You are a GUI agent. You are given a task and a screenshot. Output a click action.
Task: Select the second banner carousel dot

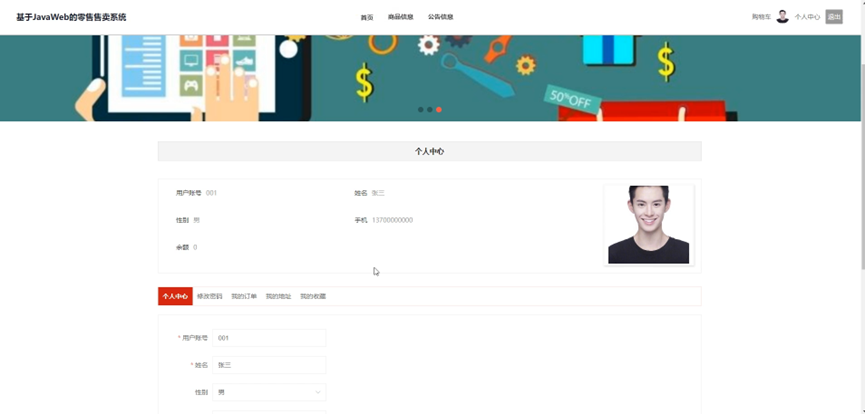pyautogui.click(x=430, y=110)
